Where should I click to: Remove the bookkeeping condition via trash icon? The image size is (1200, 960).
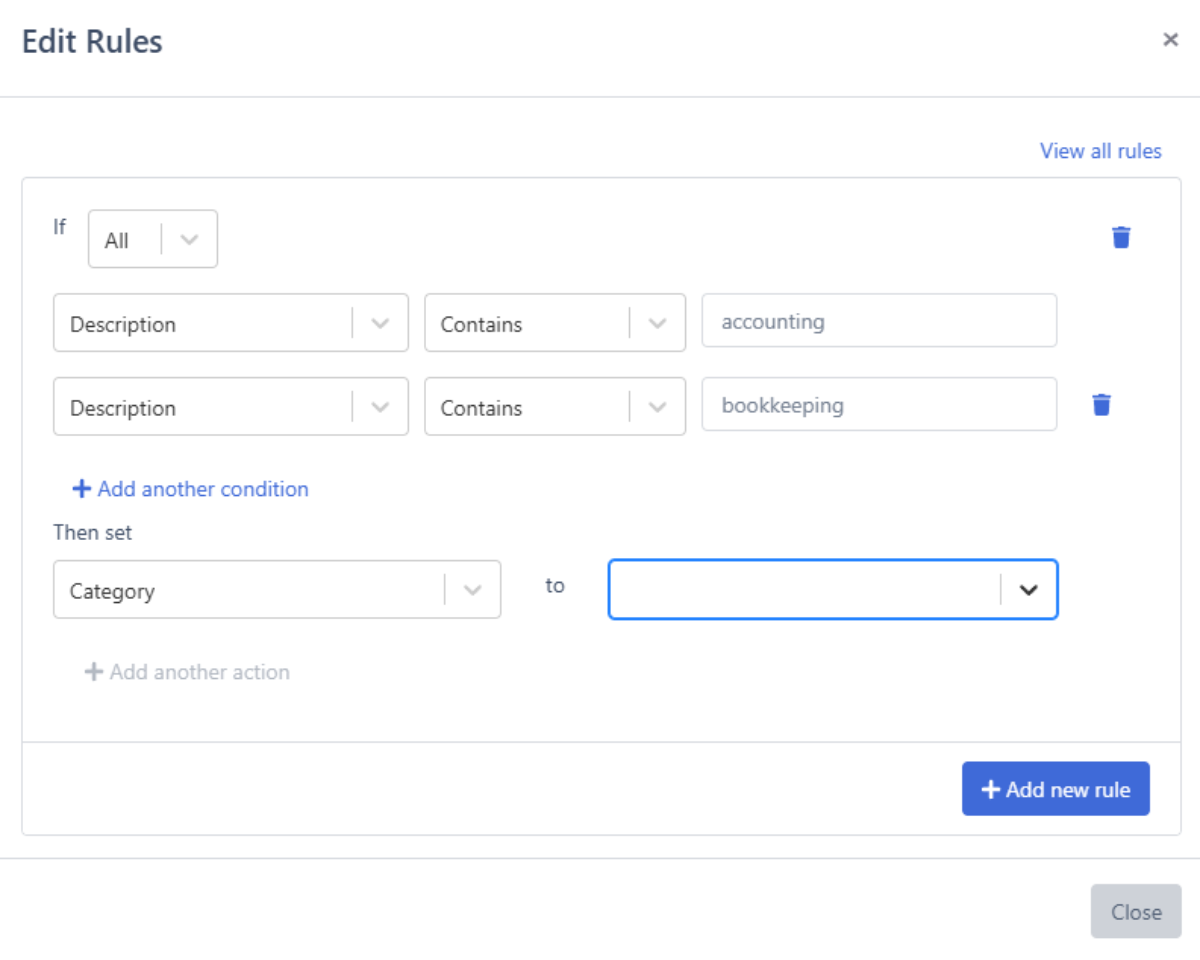point(1101,404)
